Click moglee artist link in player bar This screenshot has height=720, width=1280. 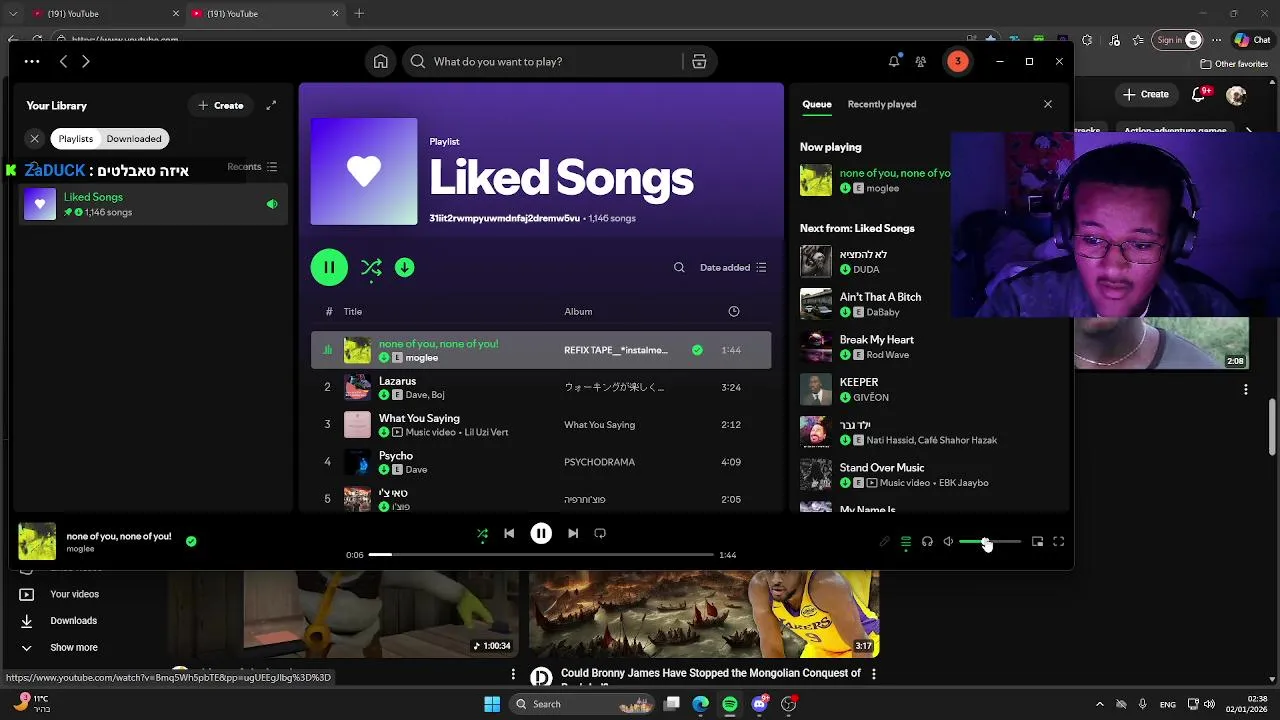coord(80,549)
